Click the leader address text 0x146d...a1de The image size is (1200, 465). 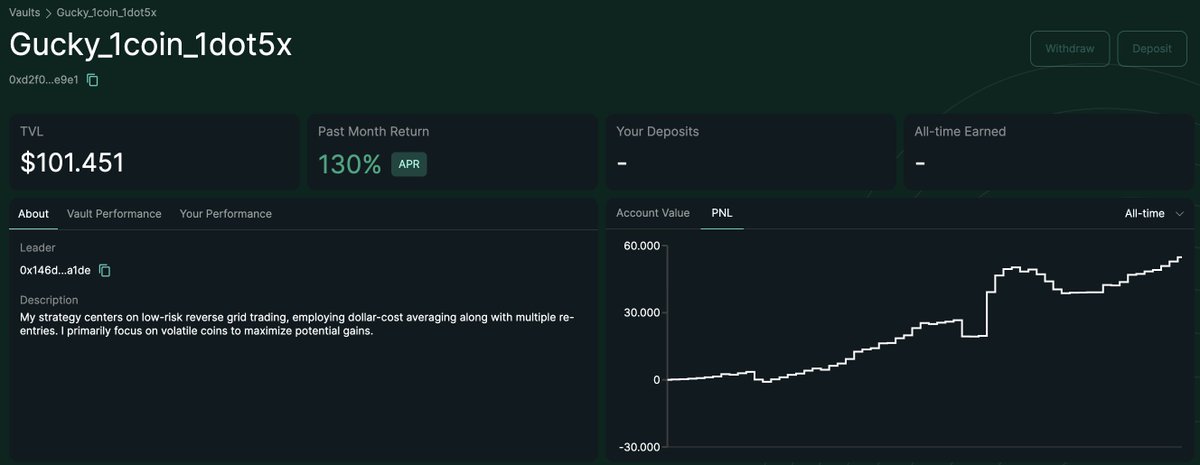pyautogui.click(x=56, y=270)
